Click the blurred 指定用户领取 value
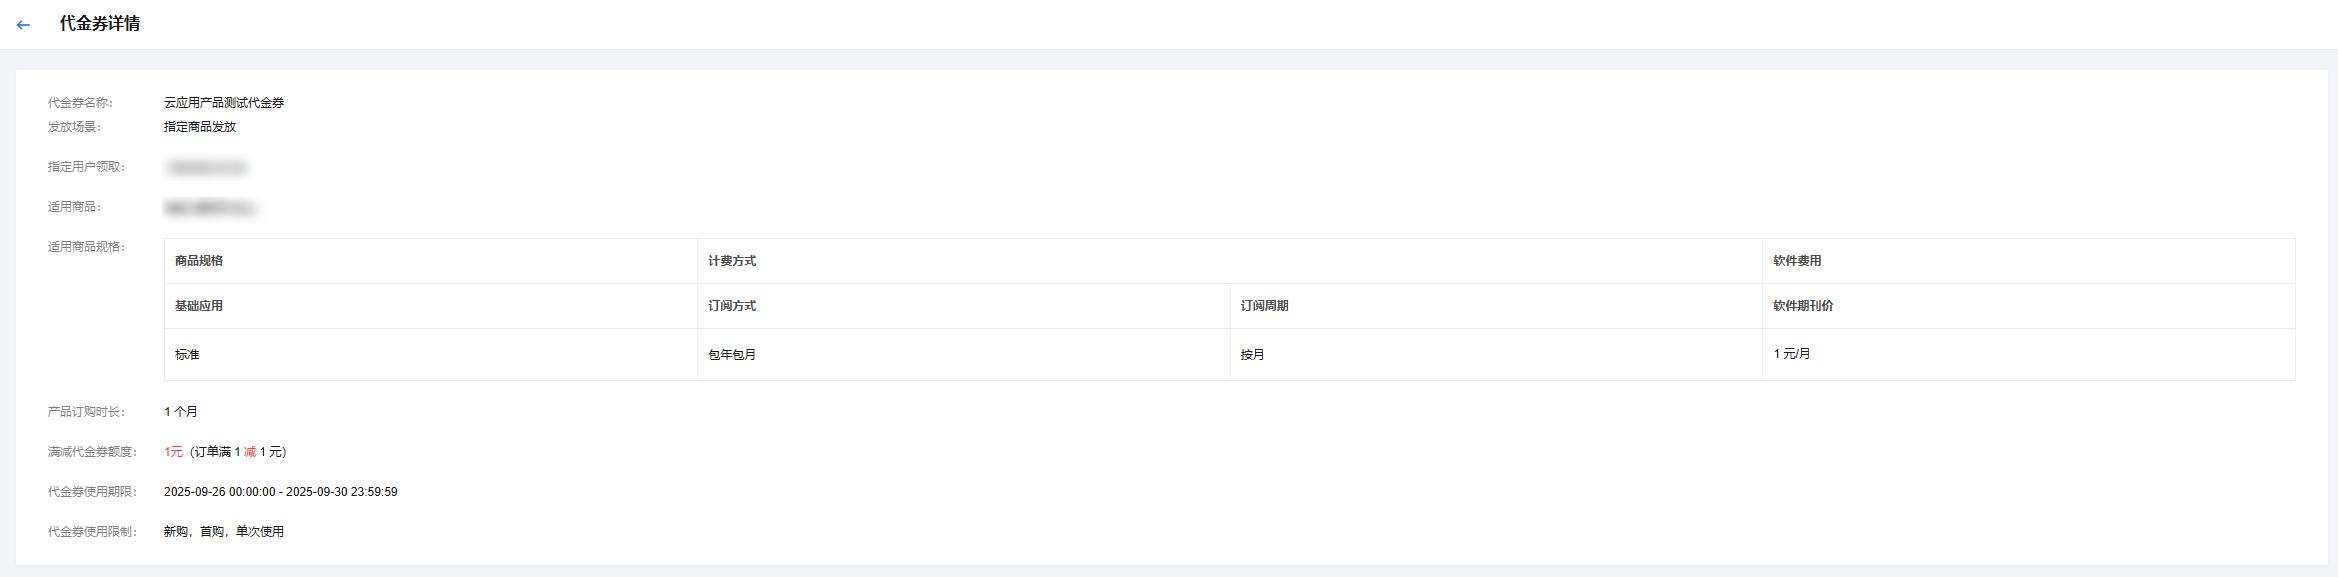This screenshot has height=577, width=2338. 206,168
